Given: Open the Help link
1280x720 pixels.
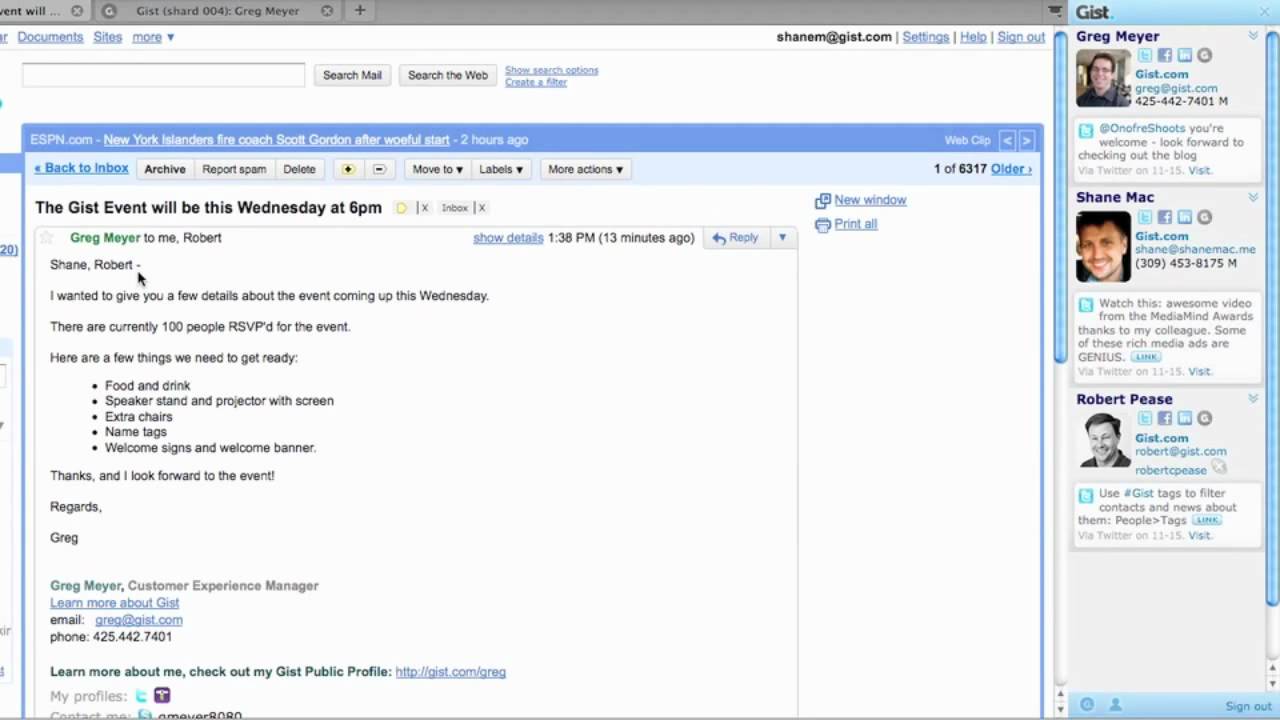Looking at the screenshot, I should tap(973, 37).
